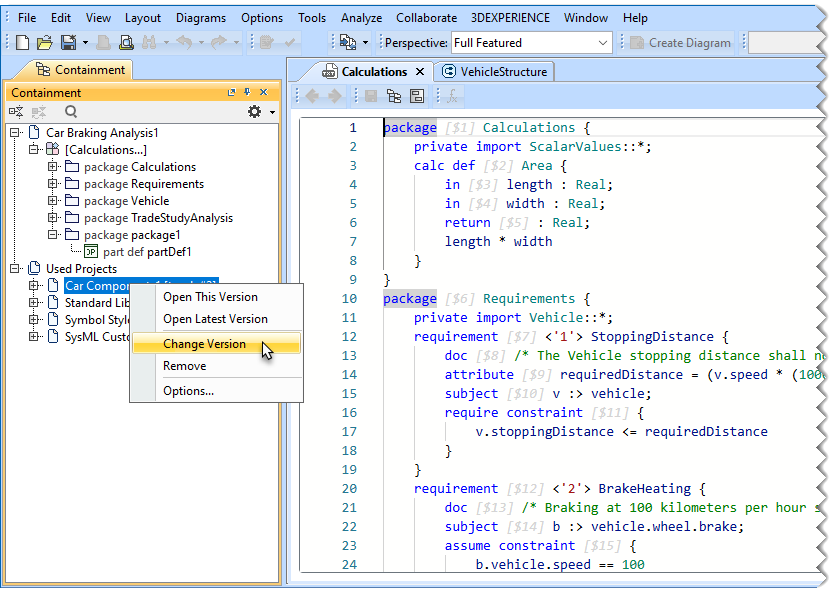Screen dimensions: 836x593
Task: Open the Diagrams menu
Action: (x=201, y=18)
